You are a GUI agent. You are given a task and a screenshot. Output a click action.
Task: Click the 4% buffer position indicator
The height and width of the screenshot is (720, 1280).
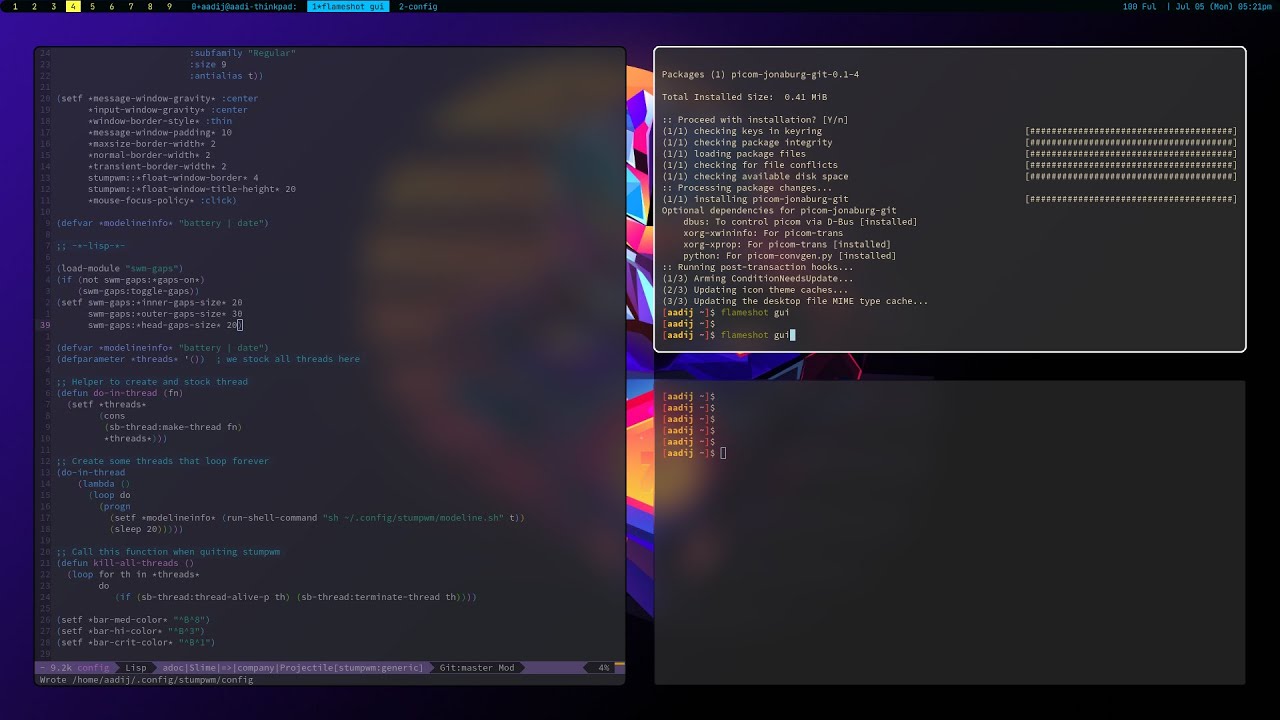(x=604, y=667)
